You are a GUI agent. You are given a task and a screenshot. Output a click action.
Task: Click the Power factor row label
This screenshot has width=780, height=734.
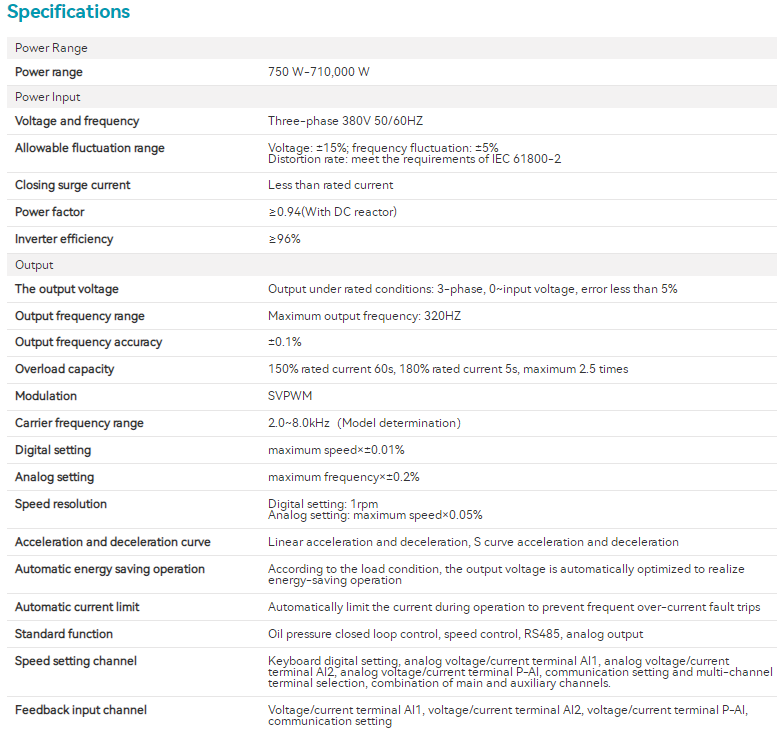50,212
